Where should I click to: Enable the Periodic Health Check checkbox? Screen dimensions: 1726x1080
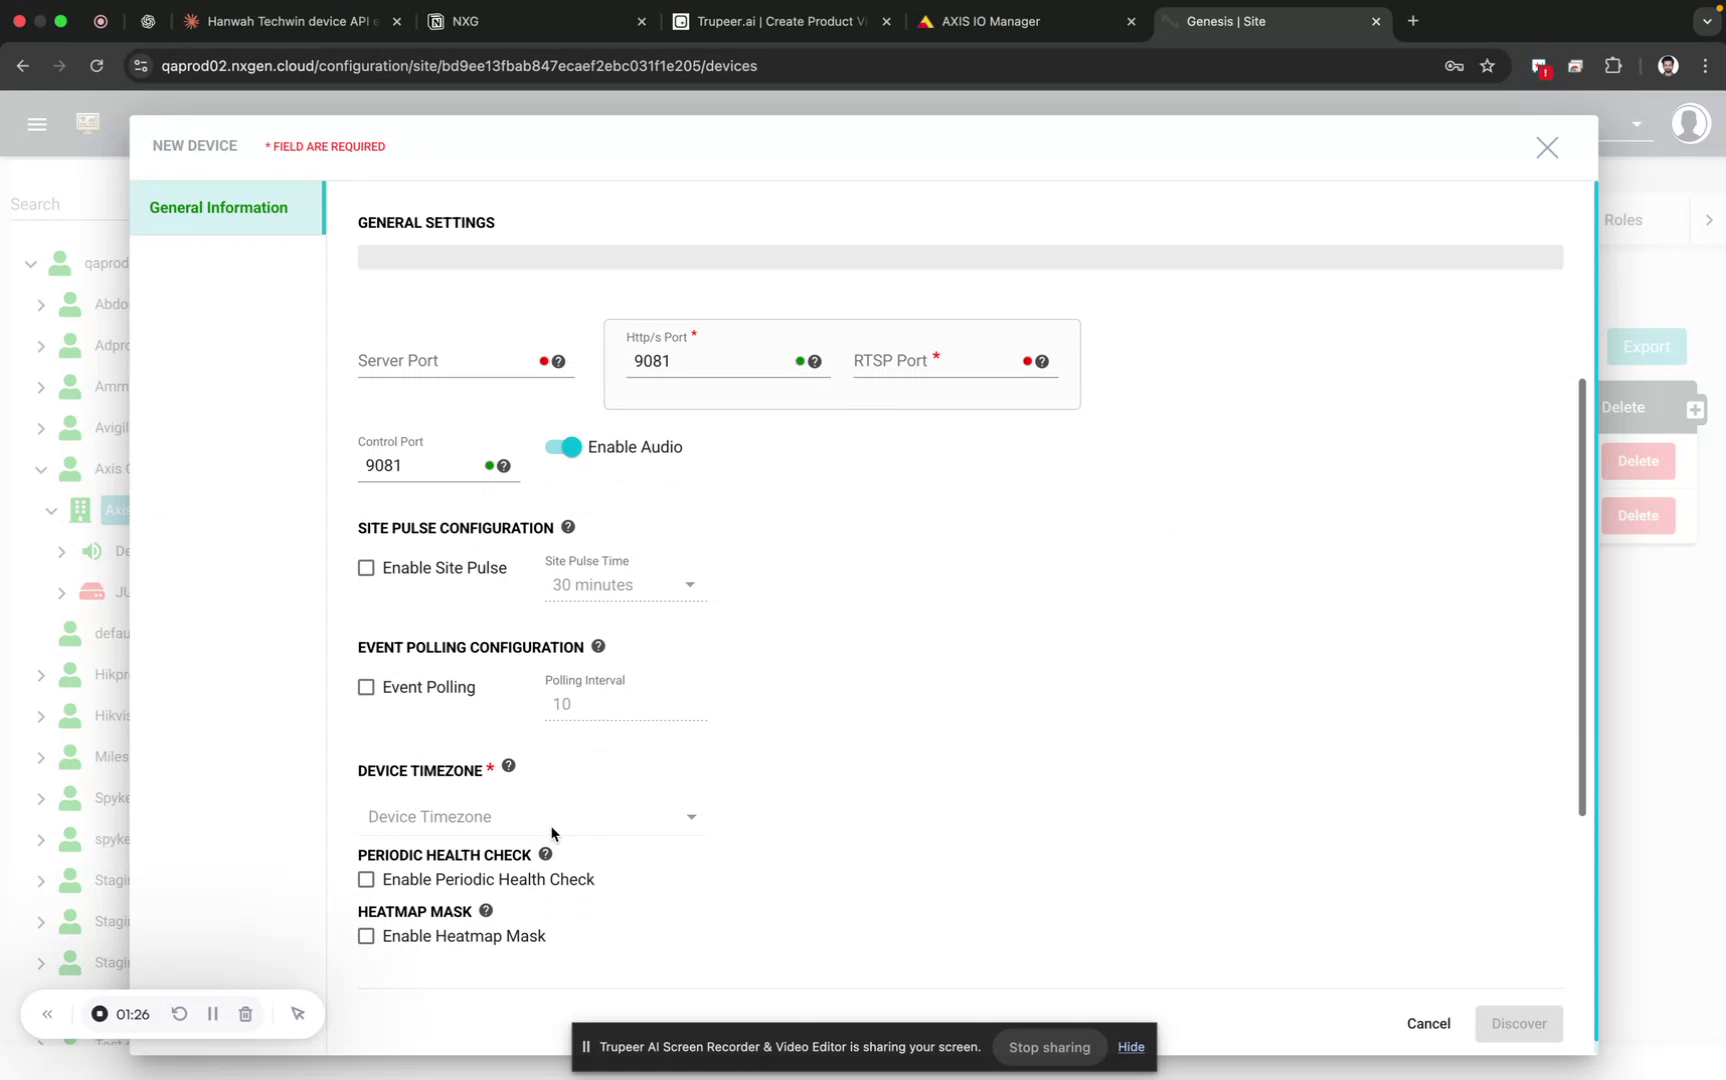366,879
